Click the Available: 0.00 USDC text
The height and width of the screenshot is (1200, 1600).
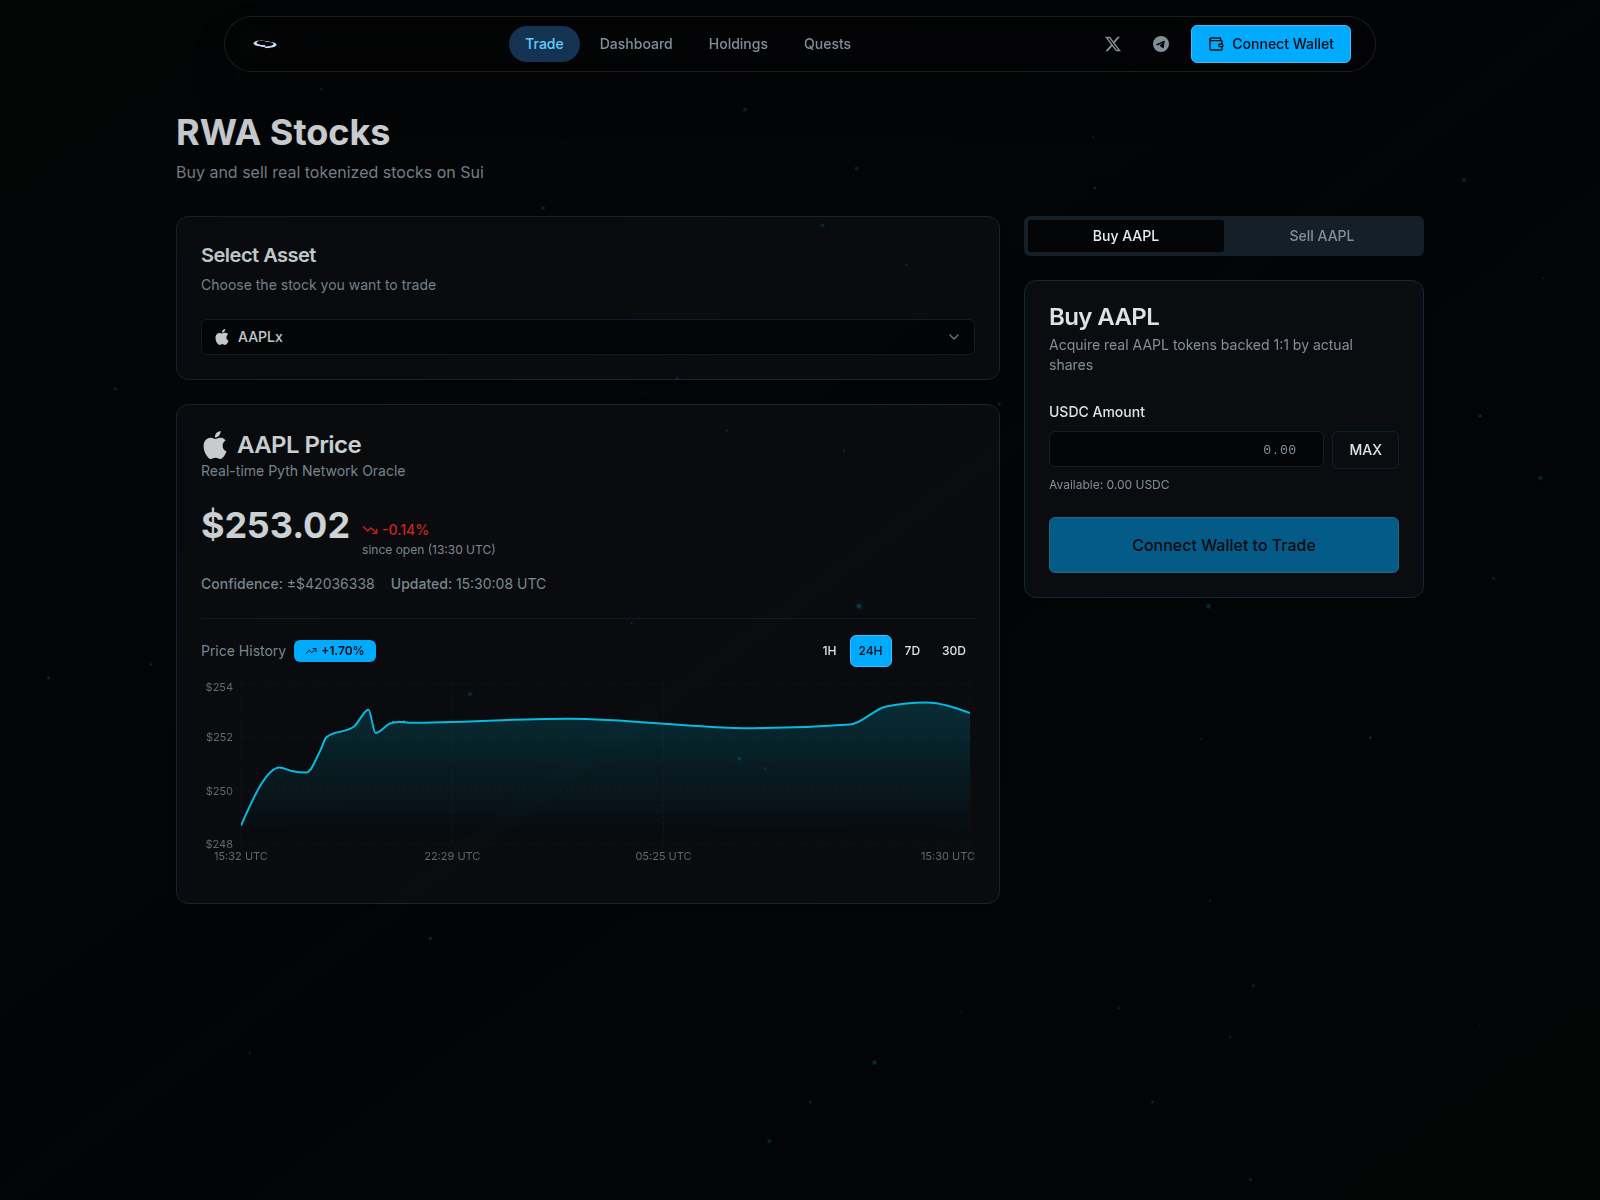coord(1109,485)
